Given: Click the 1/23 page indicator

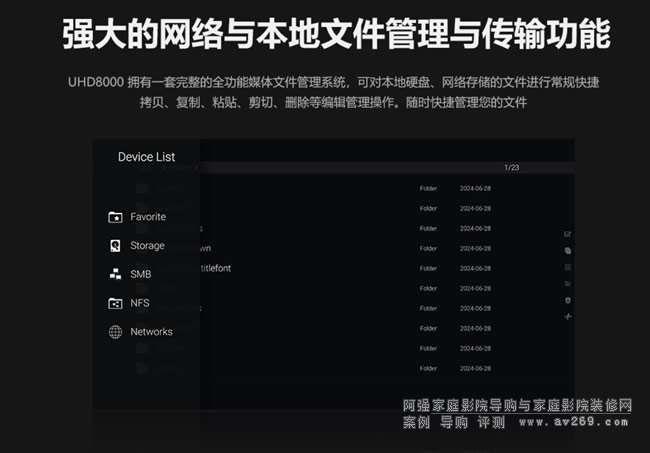Looking at the screenshot, I should (512, 167).
